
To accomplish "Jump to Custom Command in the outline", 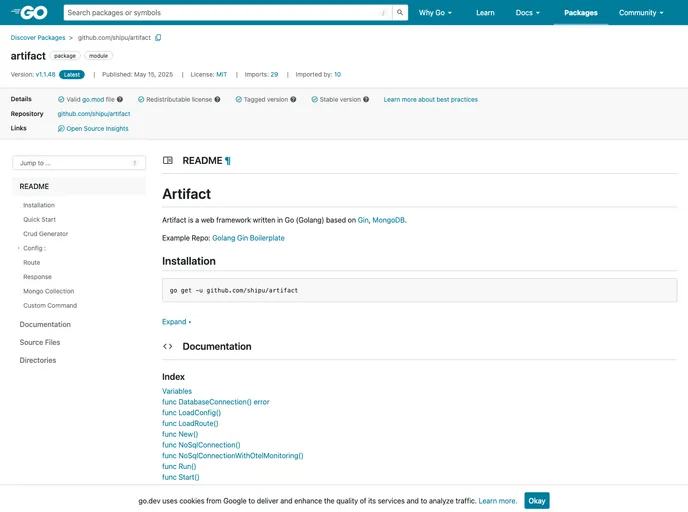I will (50, 305).
